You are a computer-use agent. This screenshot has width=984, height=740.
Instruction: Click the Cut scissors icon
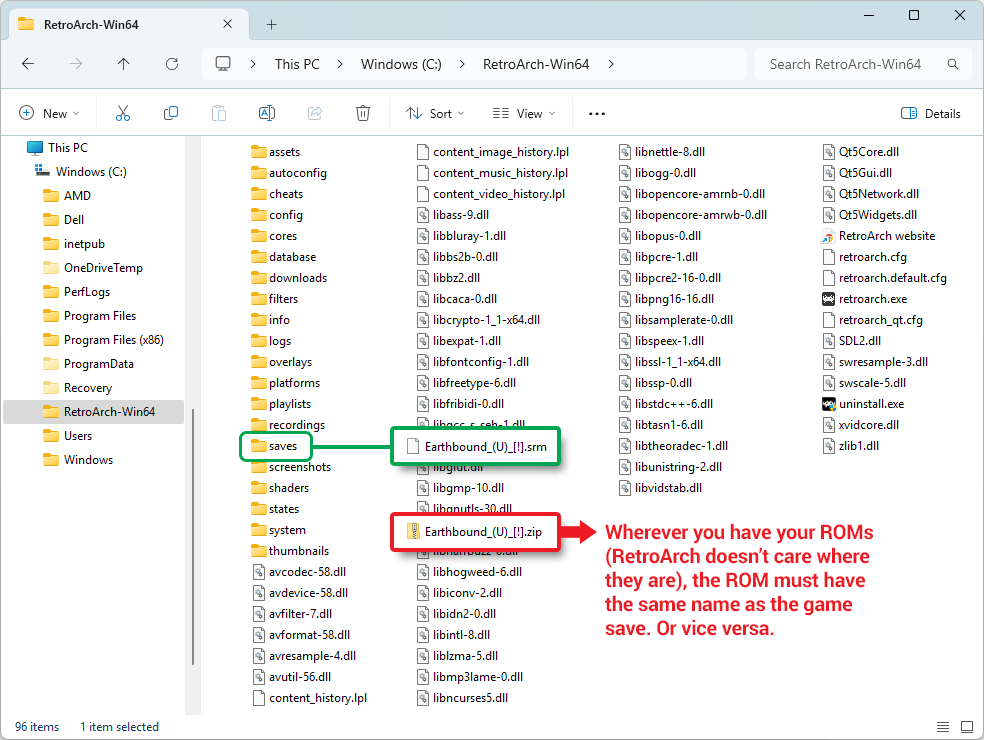123,114
